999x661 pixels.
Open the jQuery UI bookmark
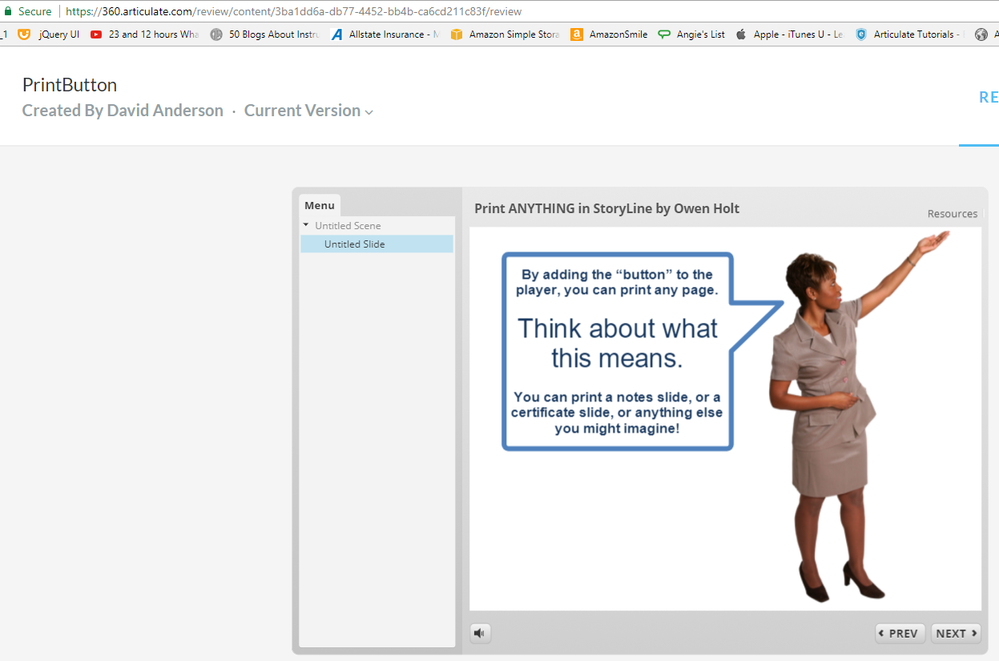pos(50,34)
